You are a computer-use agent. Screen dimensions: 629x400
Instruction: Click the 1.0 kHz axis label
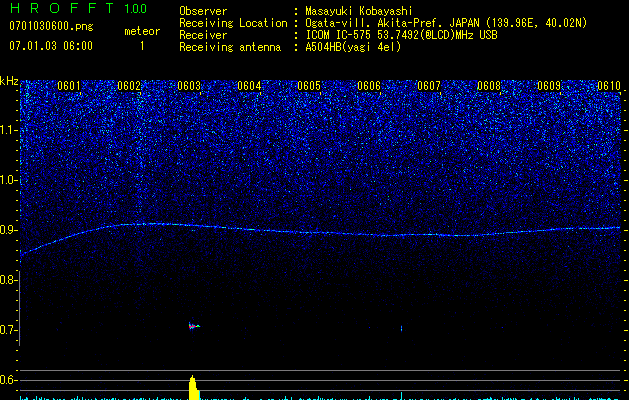pyautogui.click(x=9, y=180)
